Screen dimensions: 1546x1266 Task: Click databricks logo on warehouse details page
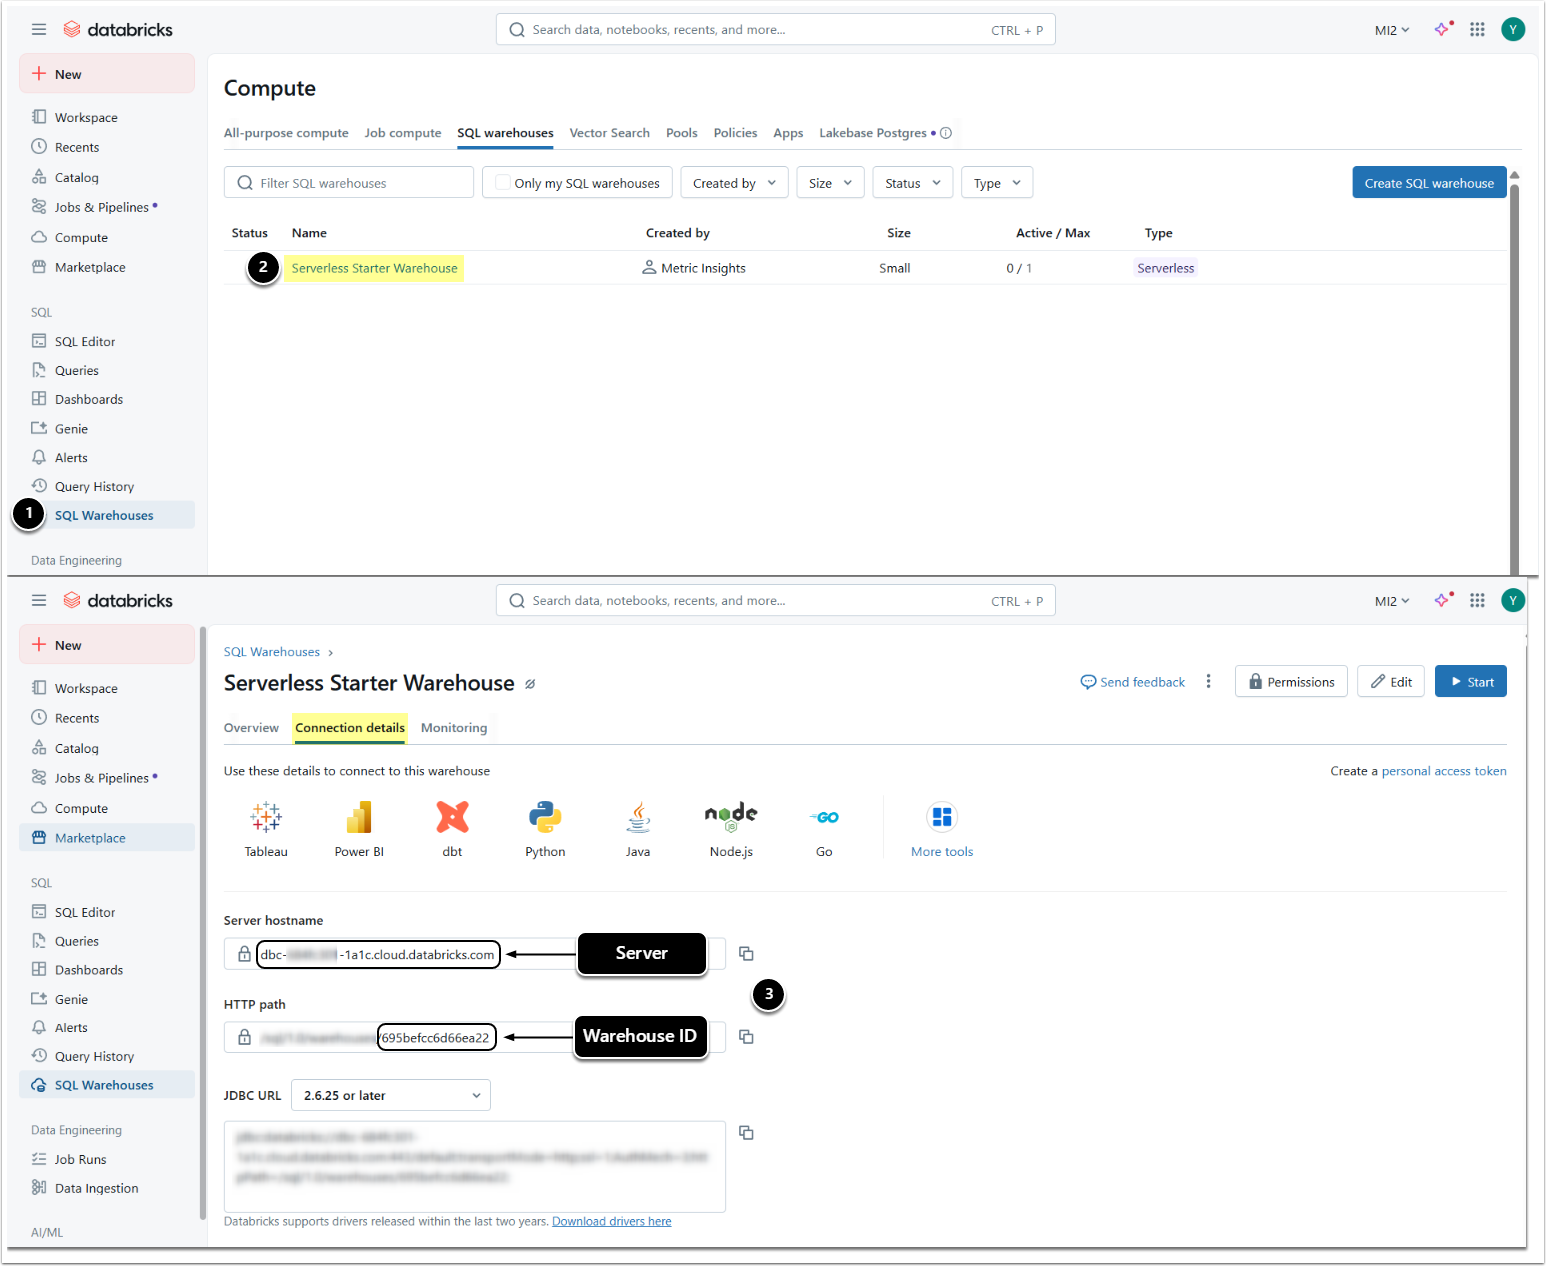point(118,600)
